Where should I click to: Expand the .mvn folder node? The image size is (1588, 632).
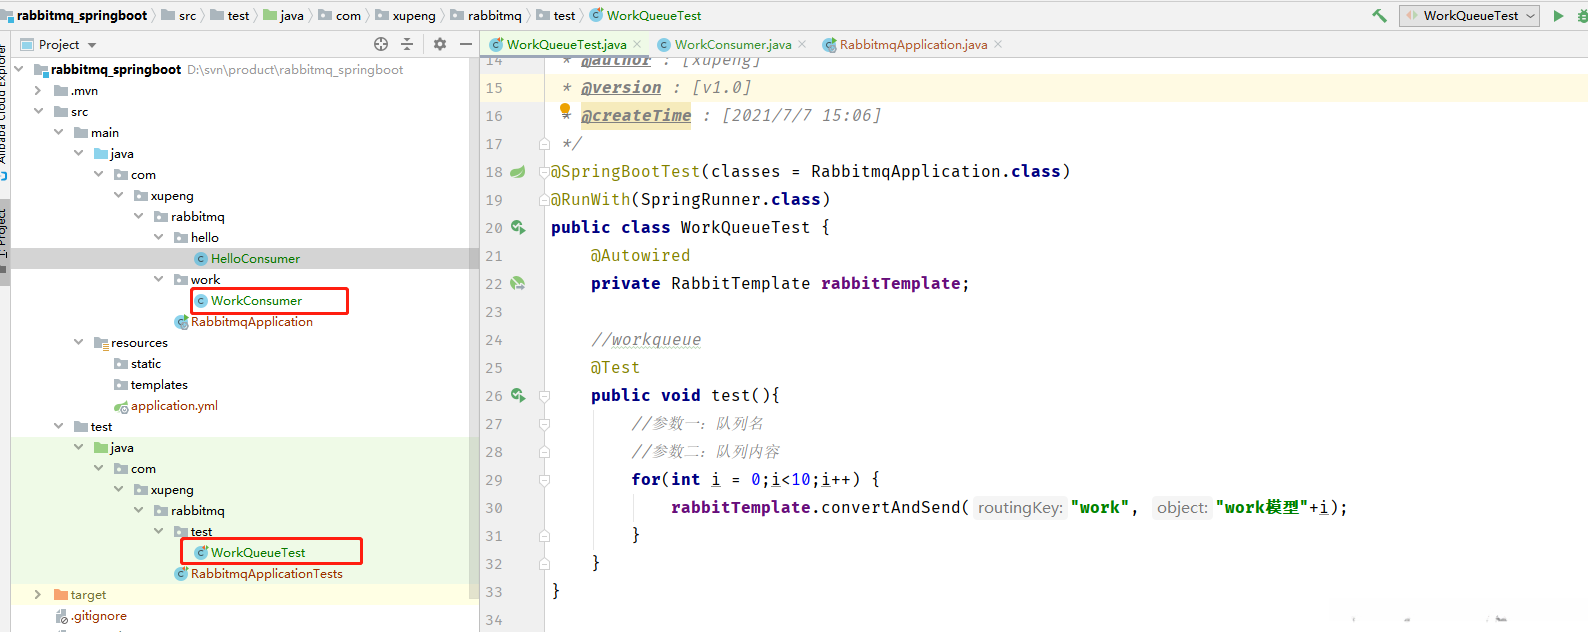[38, 91]
